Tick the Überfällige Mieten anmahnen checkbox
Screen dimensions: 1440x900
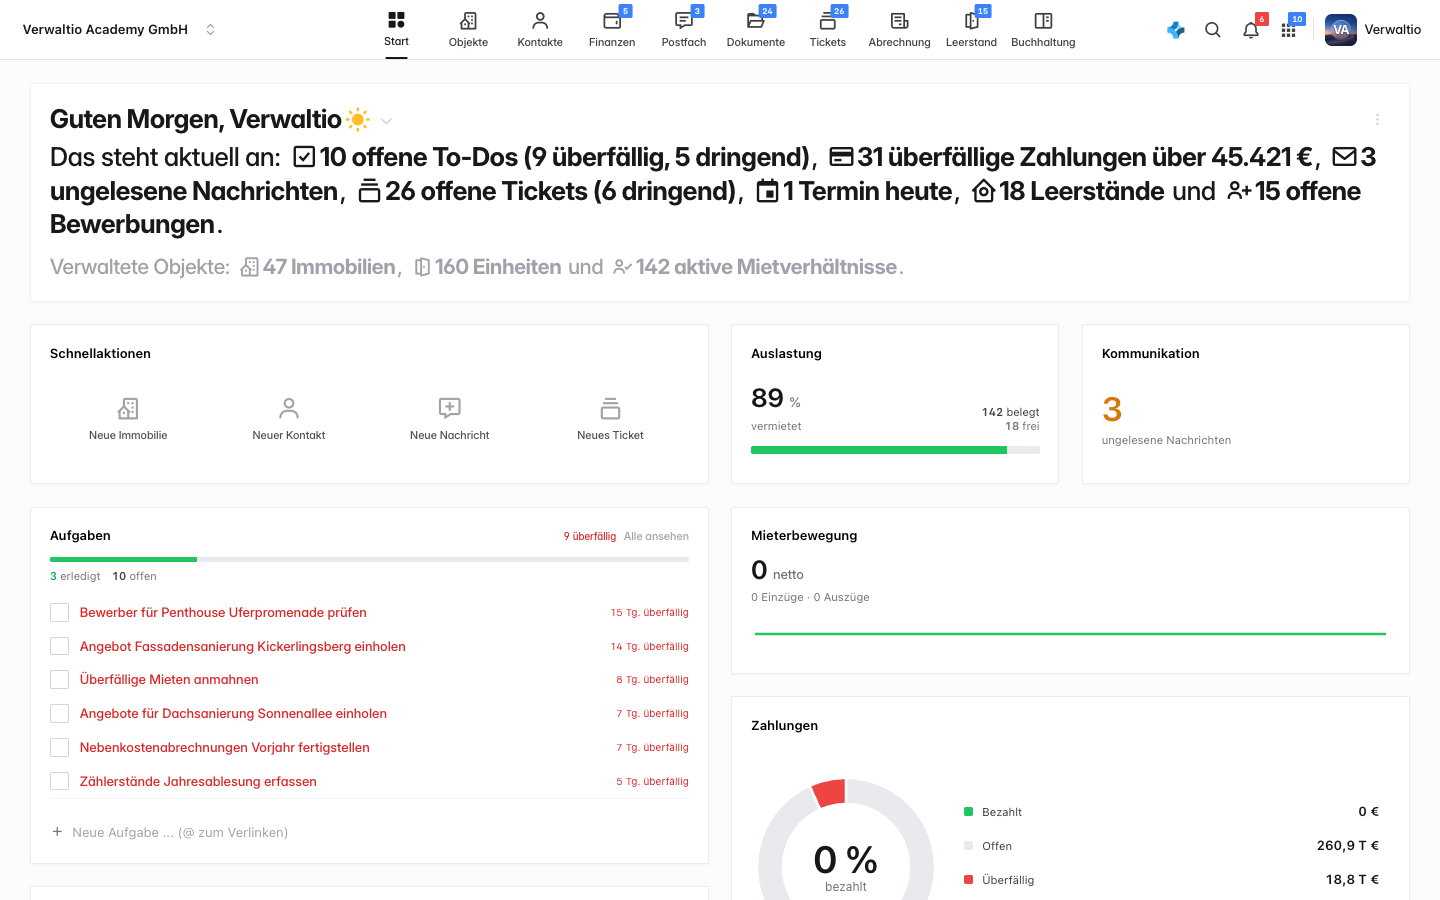[60, 680]
